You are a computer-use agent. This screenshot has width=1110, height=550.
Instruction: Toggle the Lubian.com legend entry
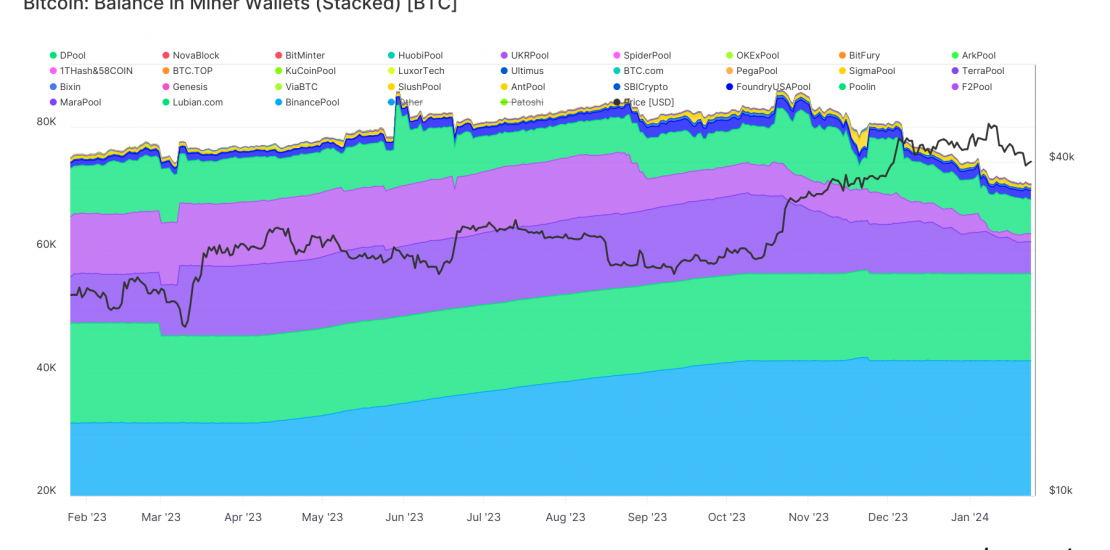197,103
